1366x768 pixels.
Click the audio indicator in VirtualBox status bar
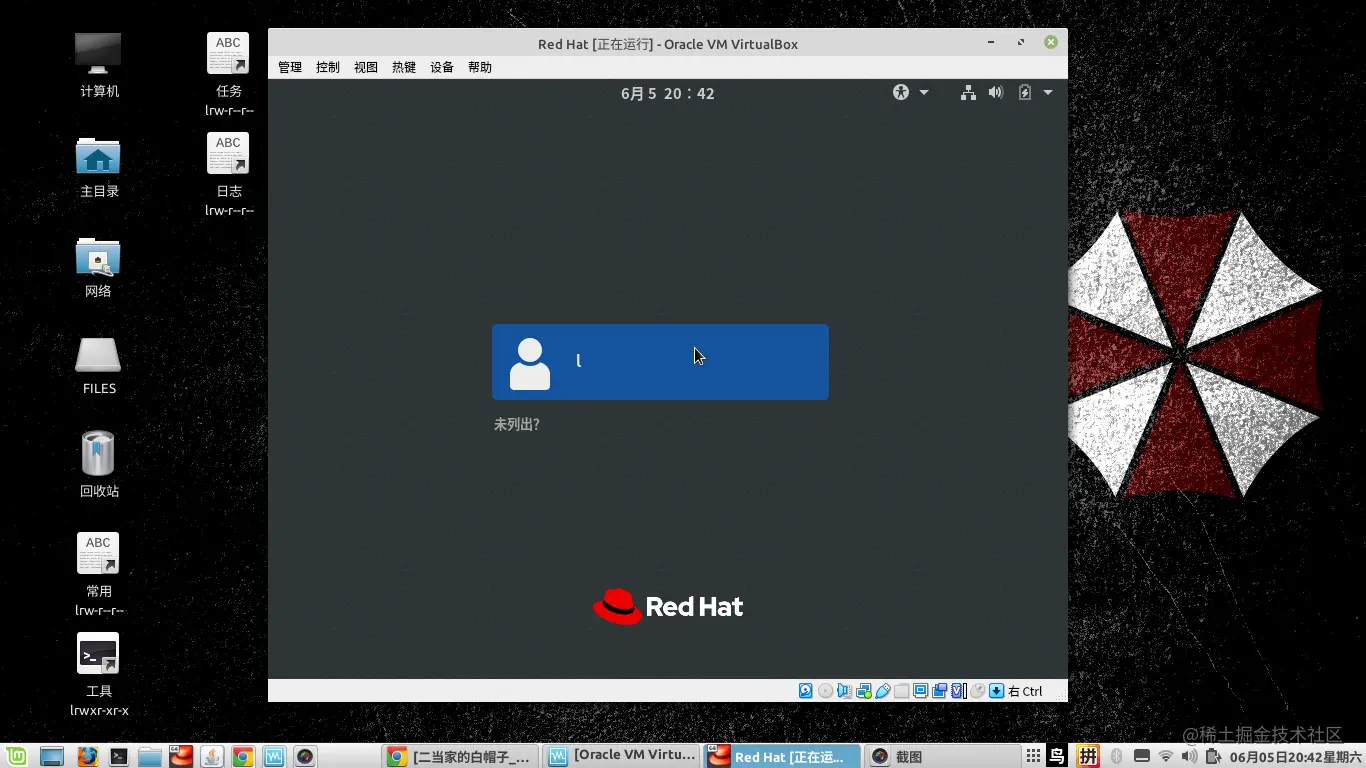point(844,691)
